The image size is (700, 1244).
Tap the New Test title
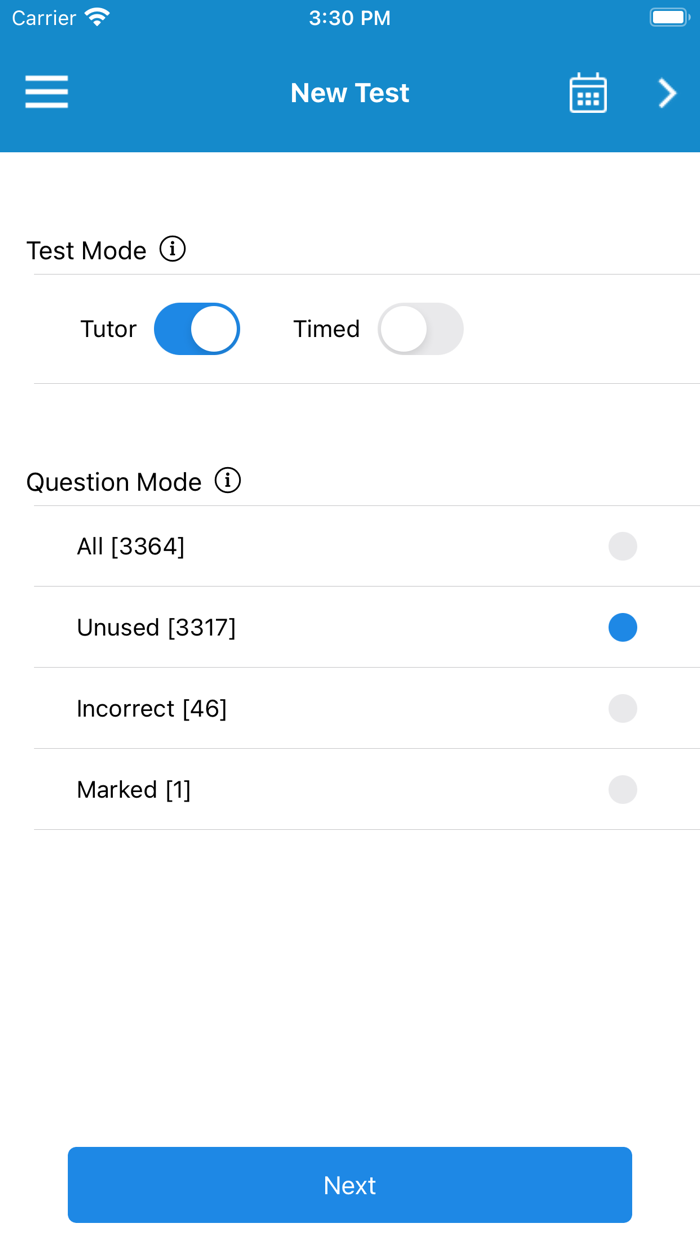tap(349, 92)
